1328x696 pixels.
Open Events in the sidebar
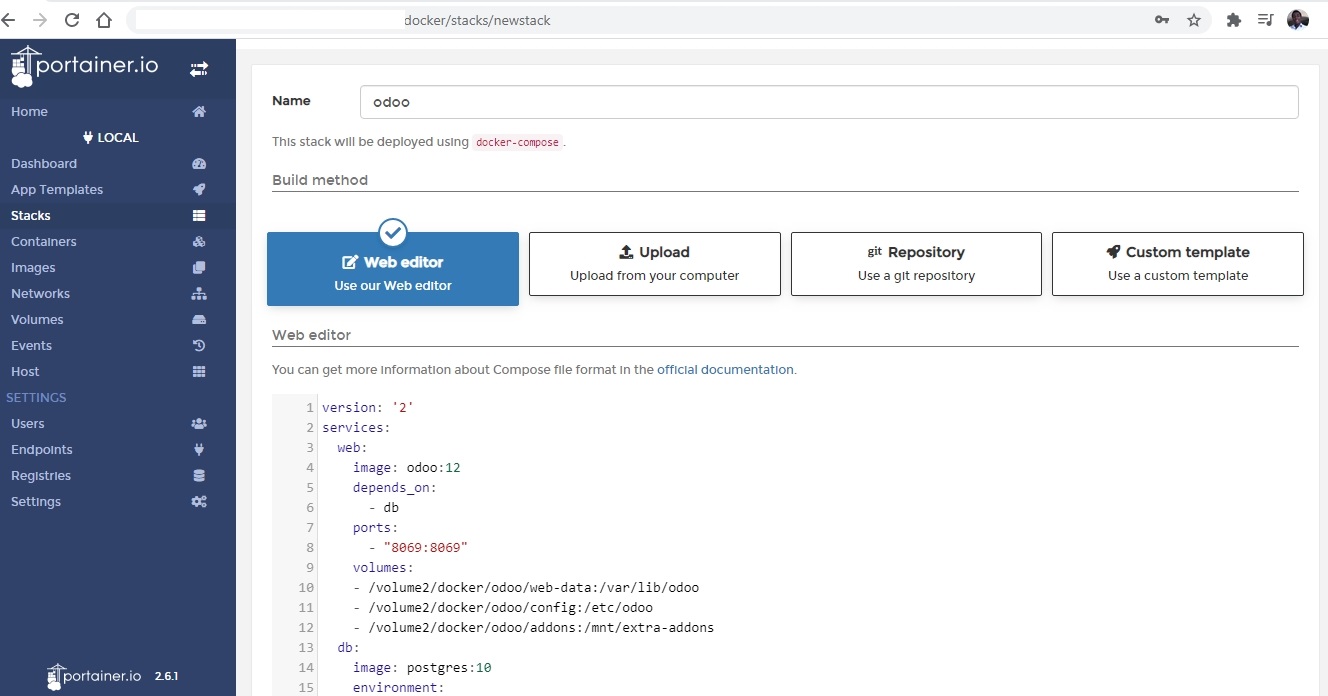point(31,346)
